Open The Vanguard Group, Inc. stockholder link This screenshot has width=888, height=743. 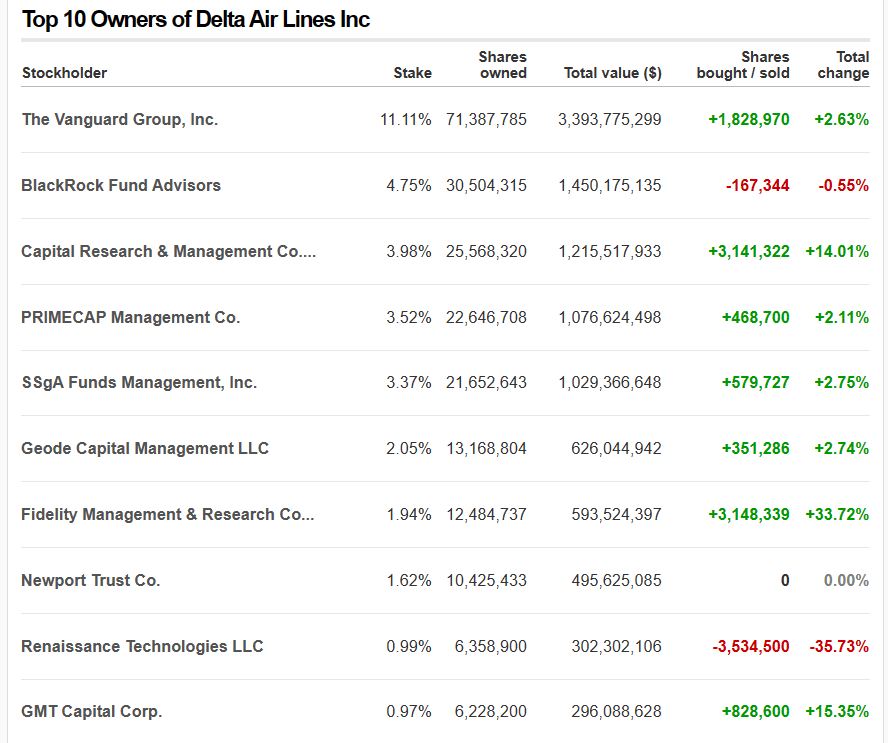coord(120,119)
